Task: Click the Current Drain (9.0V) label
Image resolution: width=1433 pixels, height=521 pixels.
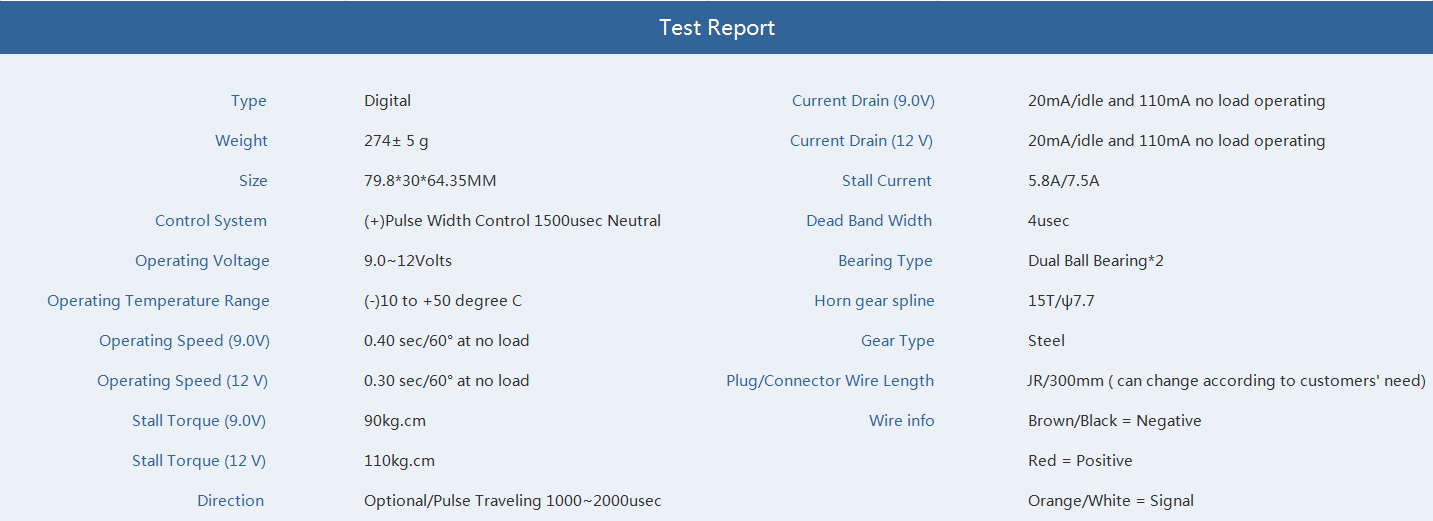Action: [x=863, y=101]
